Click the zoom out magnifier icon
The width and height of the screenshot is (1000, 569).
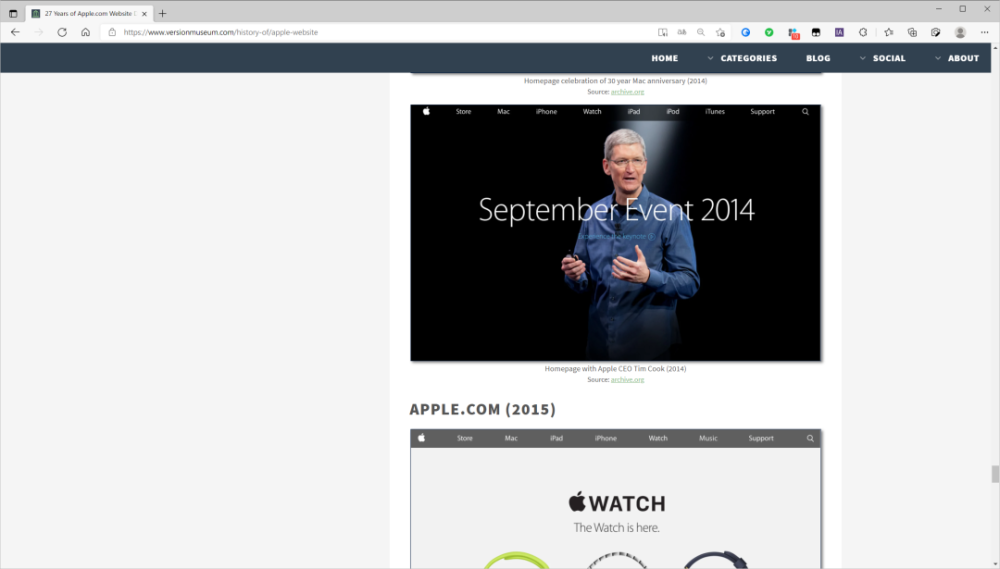(x=701, y=32)
